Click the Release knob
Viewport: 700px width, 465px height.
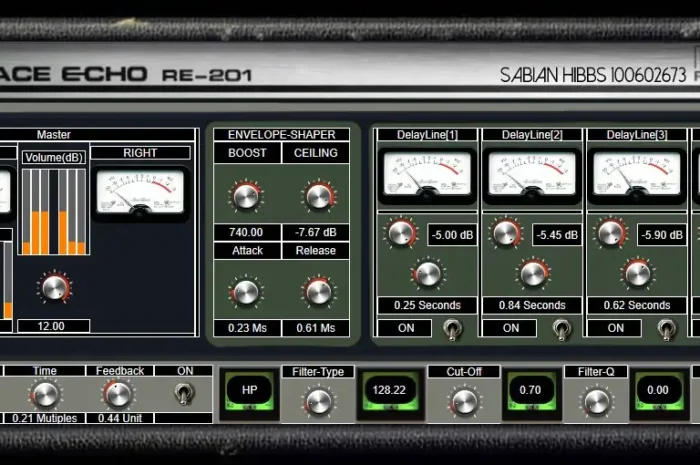317,292
